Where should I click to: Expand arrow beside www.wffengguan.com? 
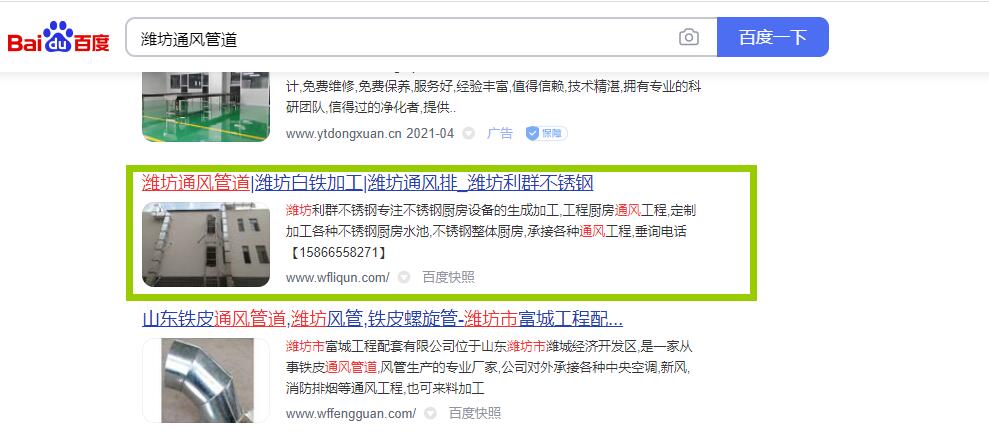(x=430, y=414)
